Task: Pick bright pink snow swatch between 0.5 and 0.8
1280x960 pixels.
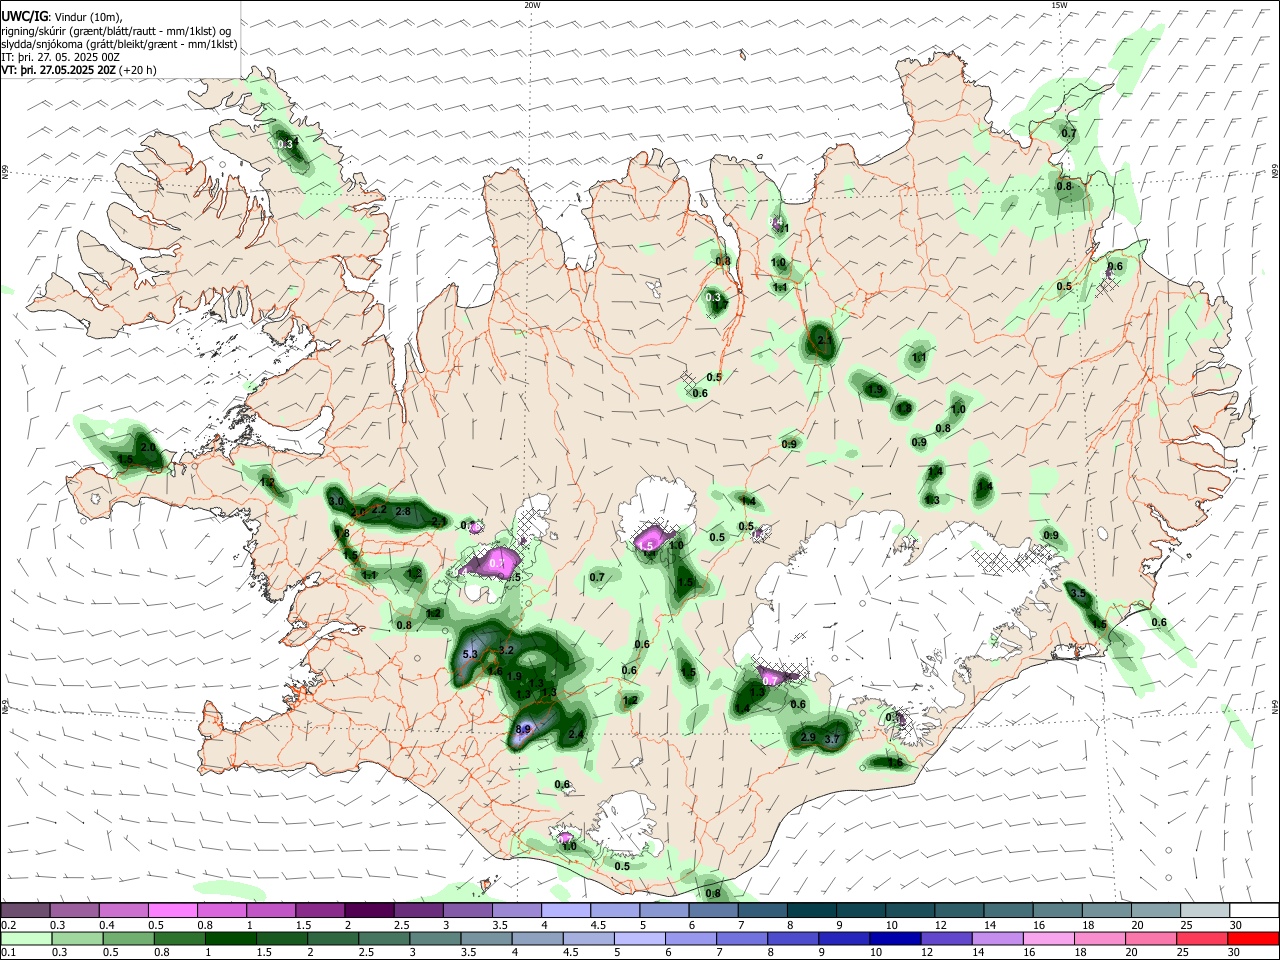Action: [172, 910]
